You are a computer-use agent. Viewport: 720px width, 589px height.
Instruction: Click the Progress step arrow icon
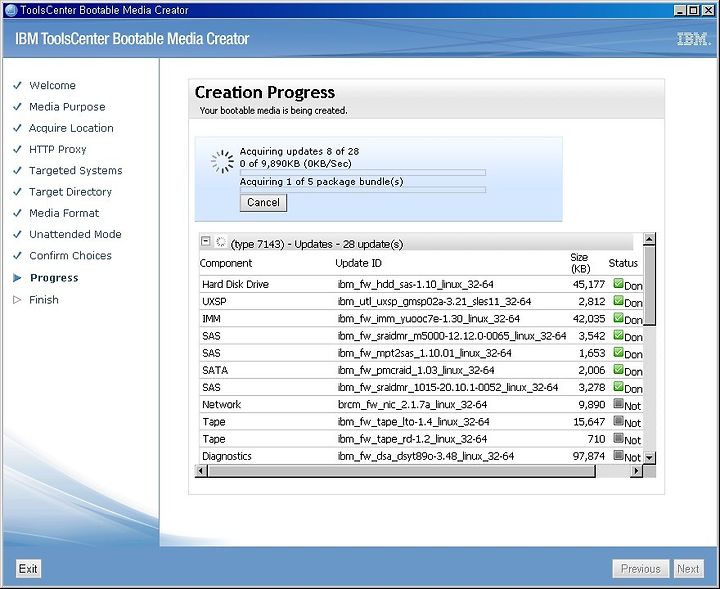pyautogui.click(x=17, y=278)
